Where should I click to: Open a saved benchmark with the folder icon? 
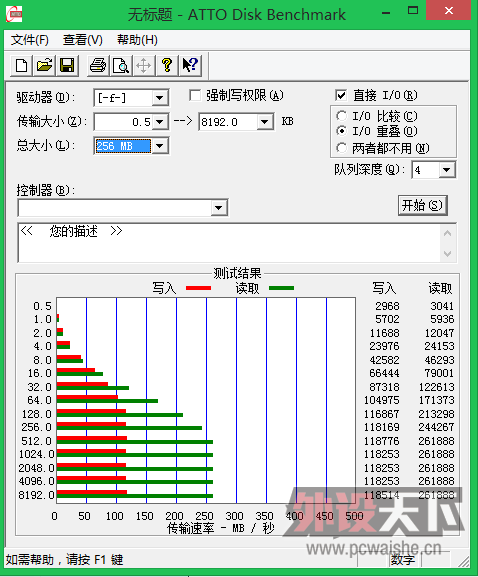coord(44,66)
